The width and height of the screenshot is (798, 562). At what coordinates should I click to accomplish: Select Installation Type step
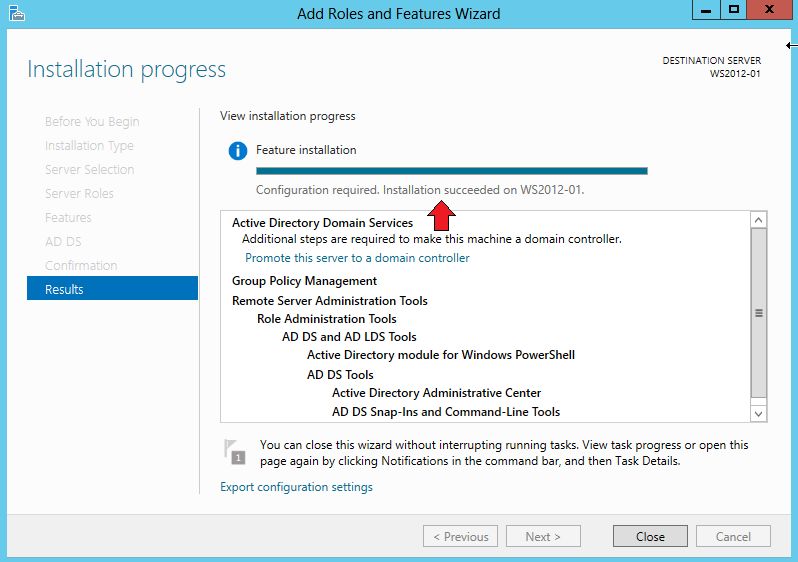coord(89,146)
